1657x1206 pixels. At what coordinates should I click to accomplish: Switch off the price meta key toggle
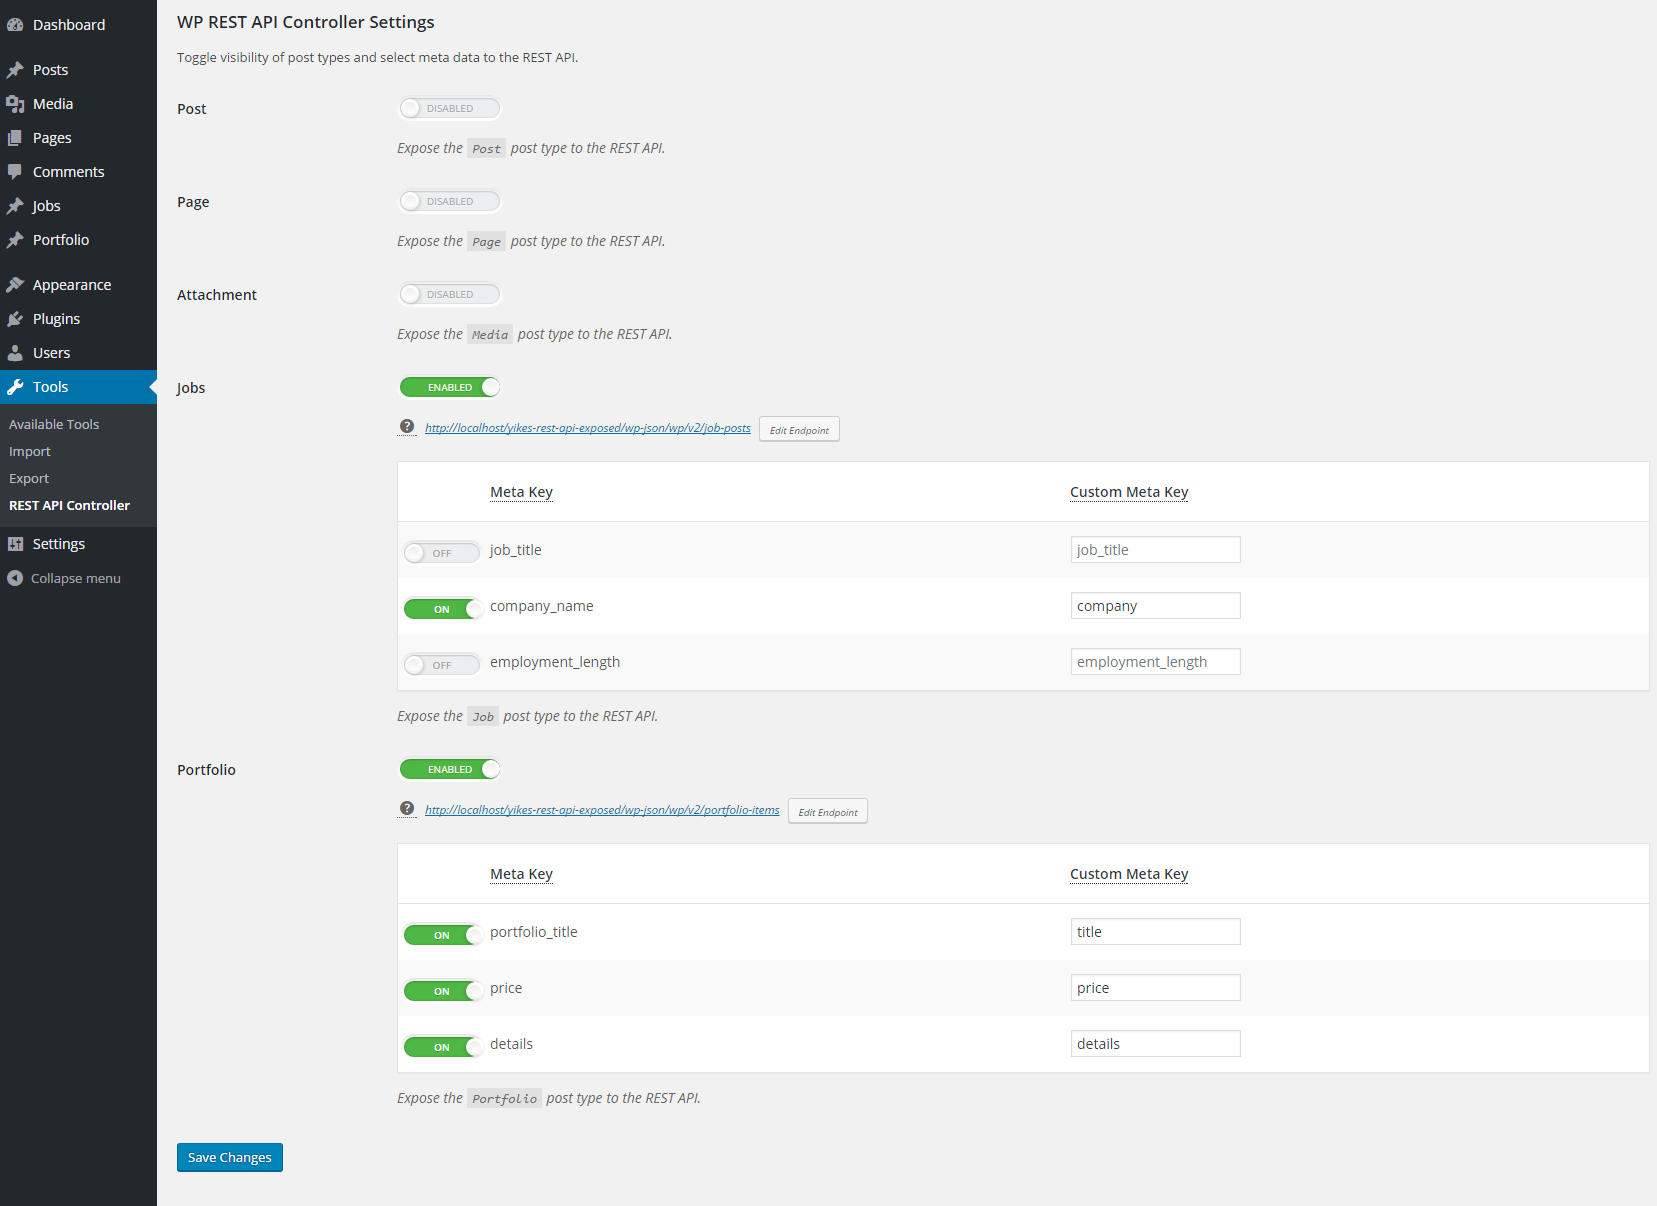(x=442, y=991)
